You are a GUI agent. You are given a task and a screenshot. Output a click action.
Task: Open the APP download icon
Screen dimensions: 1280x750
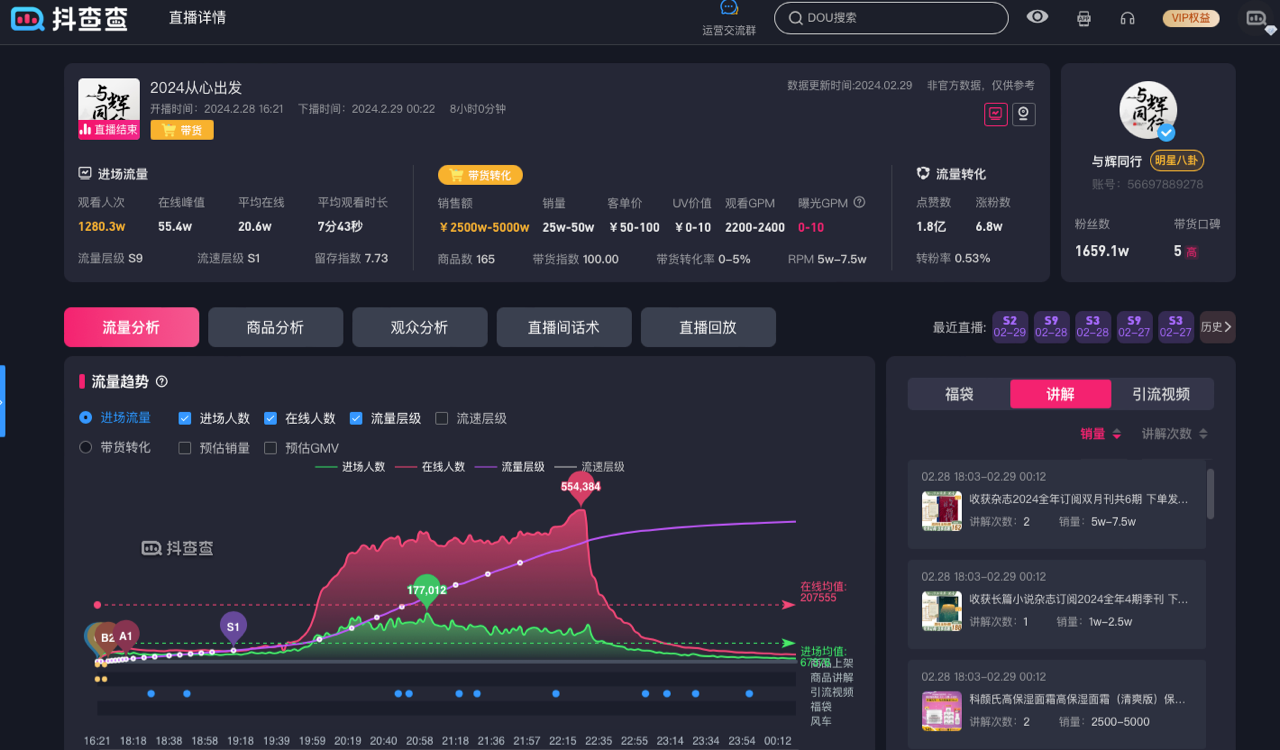click(1083, 18)
